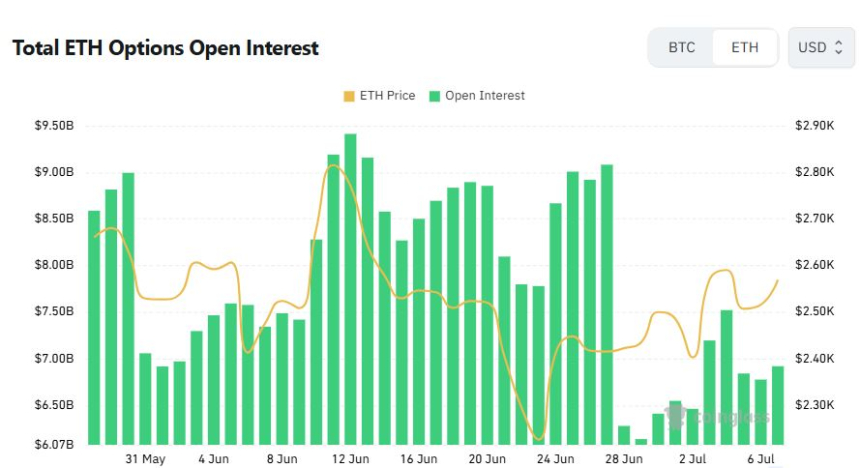Viewport: 860px width, 468px height.
Task: Click the shortest bar near 28 Jun
Action: pyautogui.click(x=641, y=442)
